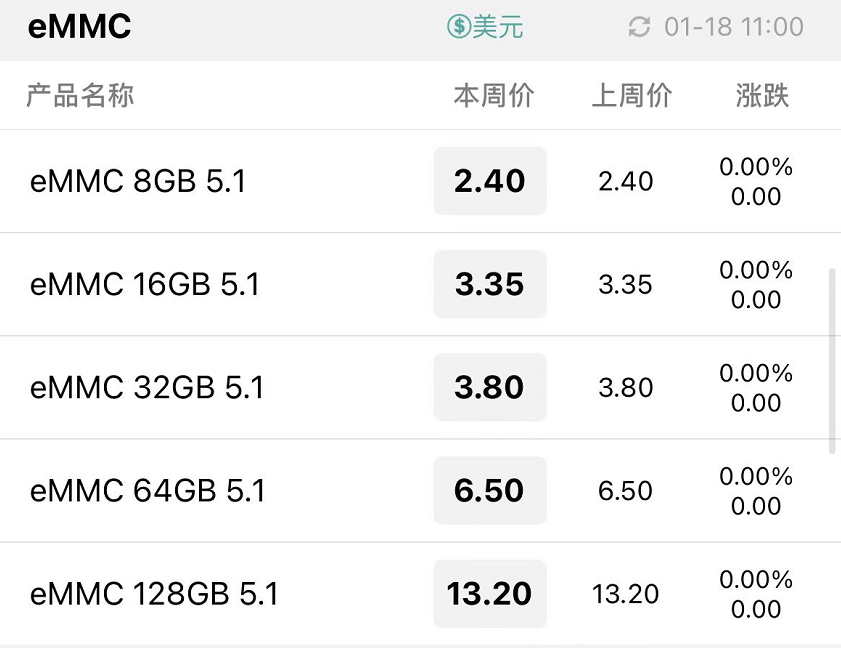Image resolution: width=841 pixels, height=648 pixels.
Task: Click the dollar currency icon
Action: coord(459,26)
